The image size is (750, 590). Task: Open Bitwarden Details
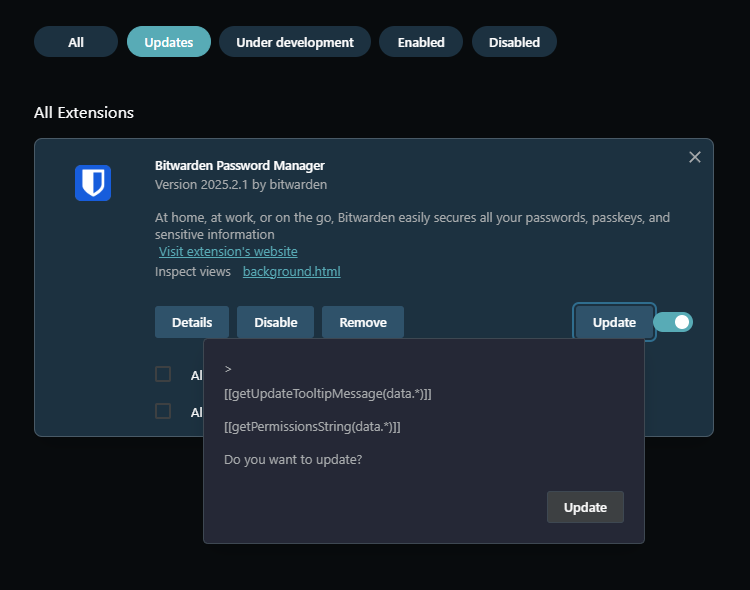[x=192, y=322]
